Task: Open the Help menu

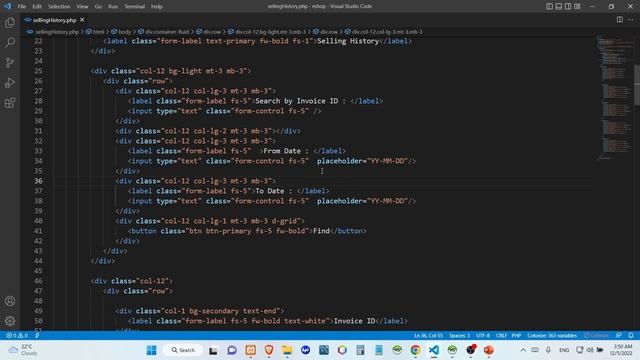Action: pos(157,7)
